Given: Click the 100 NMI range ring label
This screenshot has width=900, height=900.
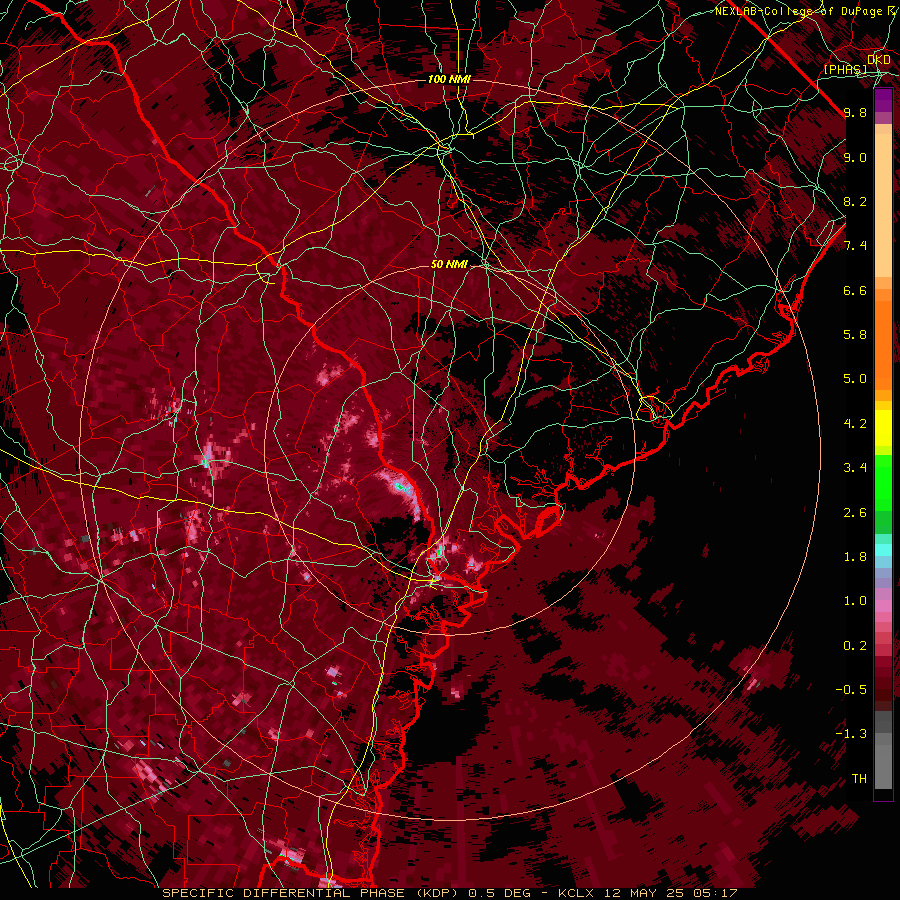Looking at the screenshot, I should tap(449, 79).
